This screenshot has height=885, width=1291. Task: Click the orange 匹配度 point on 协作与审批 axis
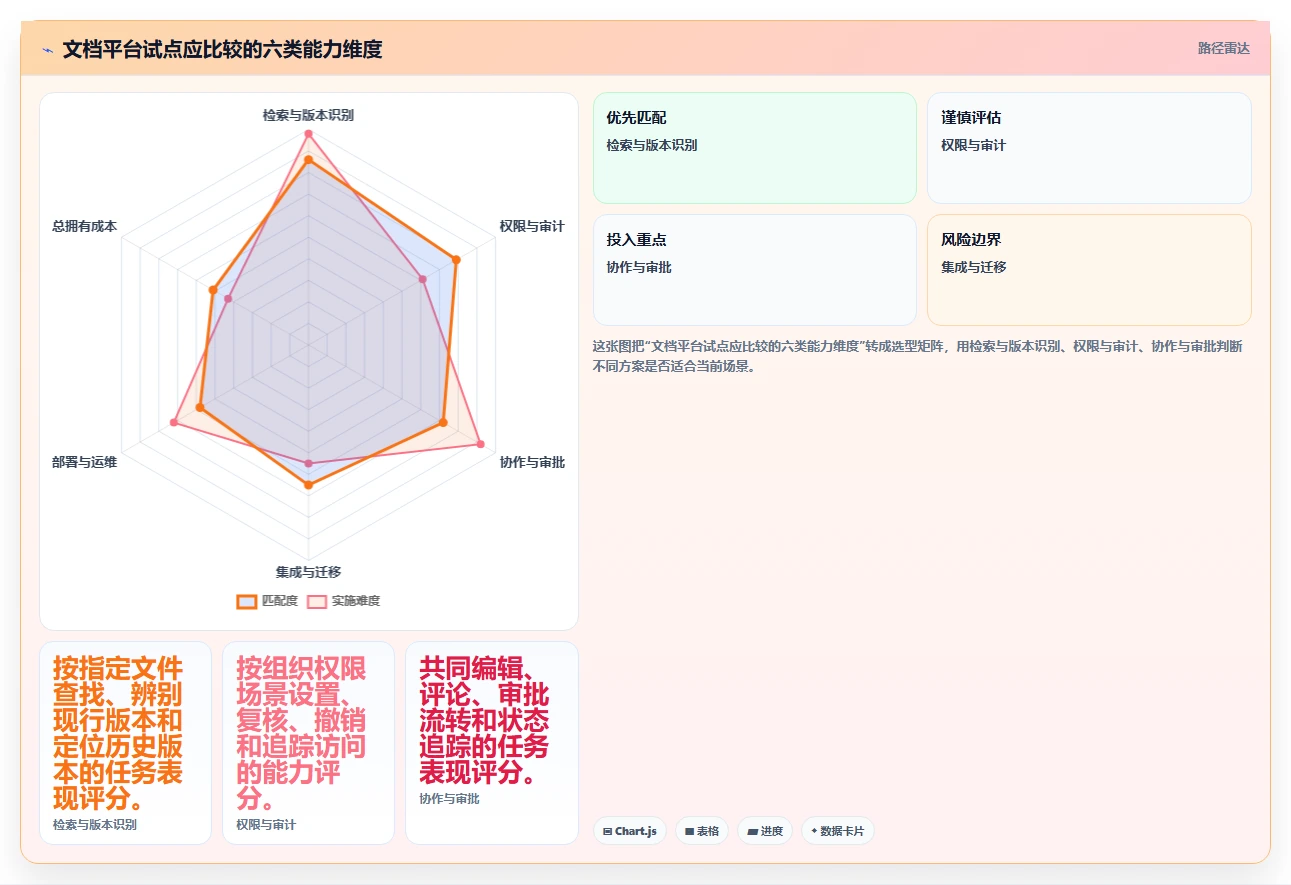(443, 422)
